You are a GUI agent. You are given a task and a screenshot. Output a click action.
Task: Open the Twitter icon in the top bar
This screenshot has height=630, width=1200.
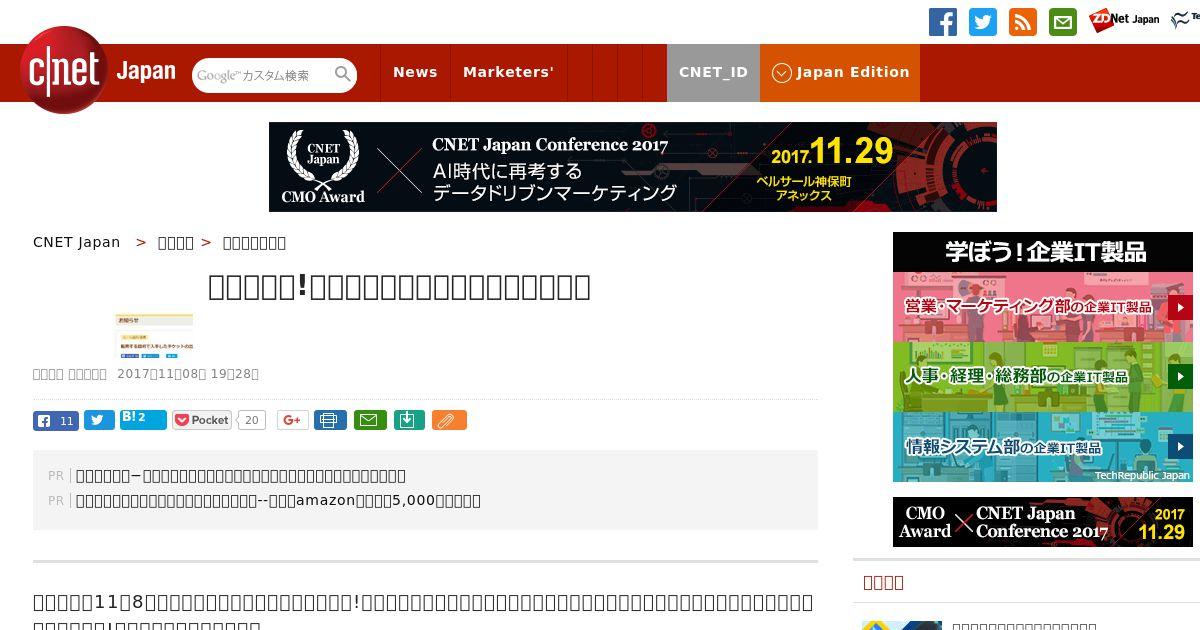[983, 22]
